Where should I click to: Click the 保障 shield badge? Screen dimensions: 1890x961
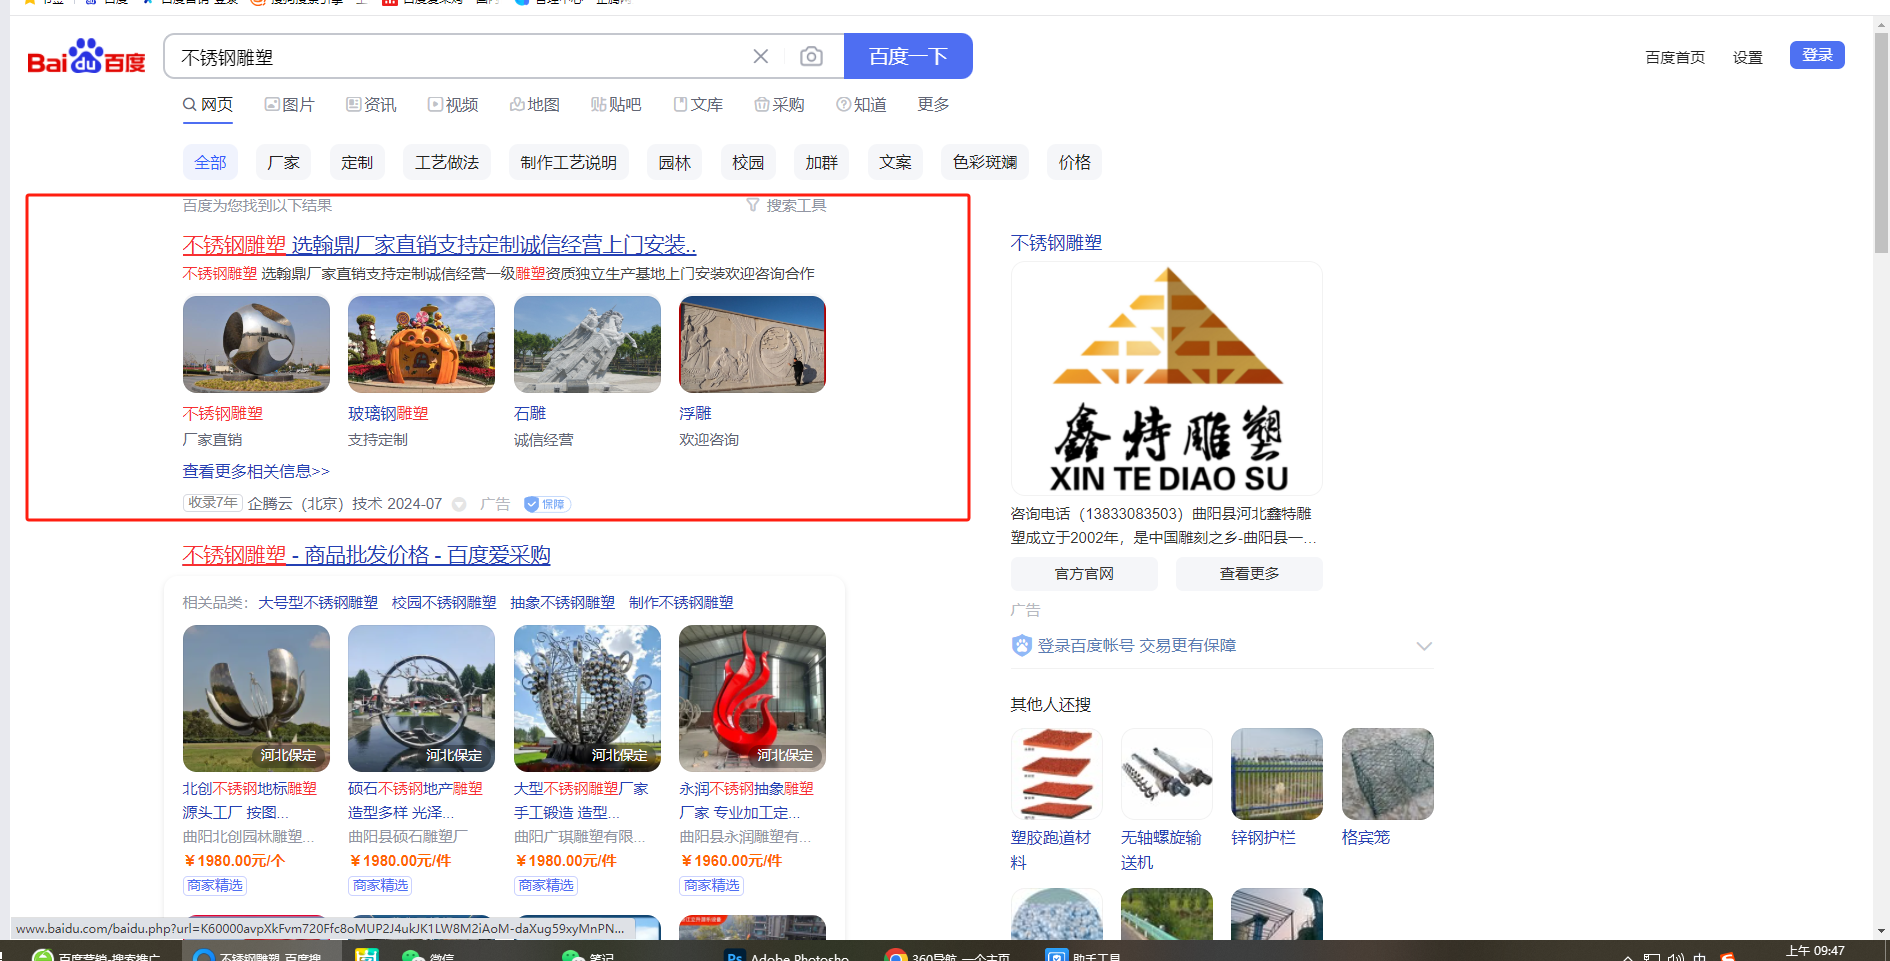(x=546, y=504)
